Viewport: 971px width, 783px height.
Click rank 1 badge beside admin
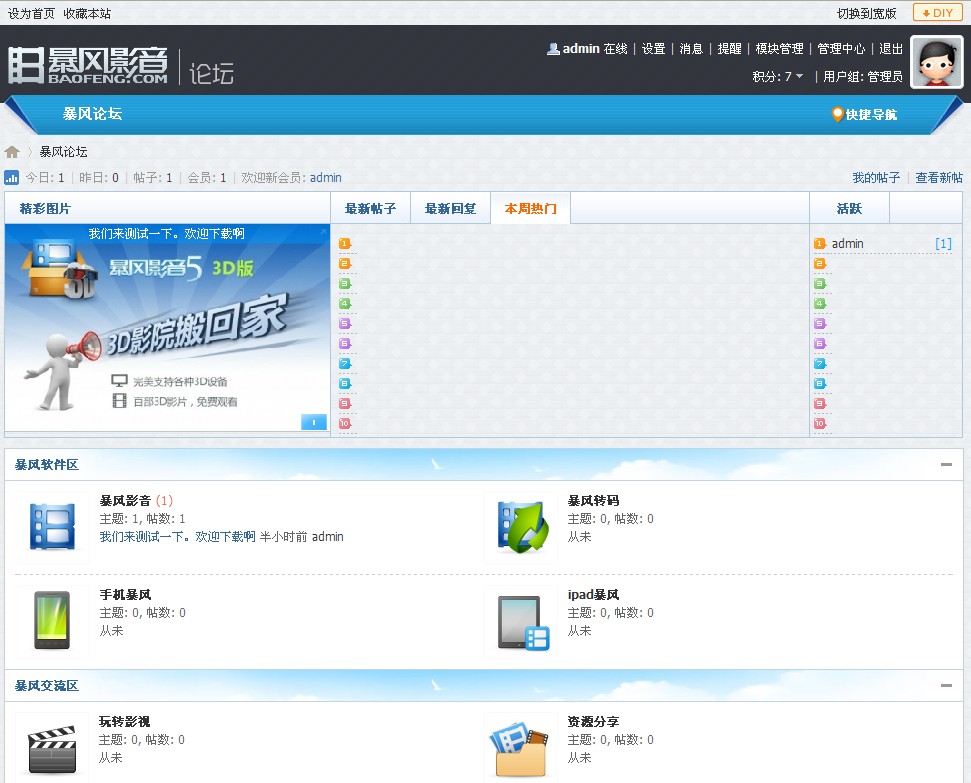tap(820, 243)
